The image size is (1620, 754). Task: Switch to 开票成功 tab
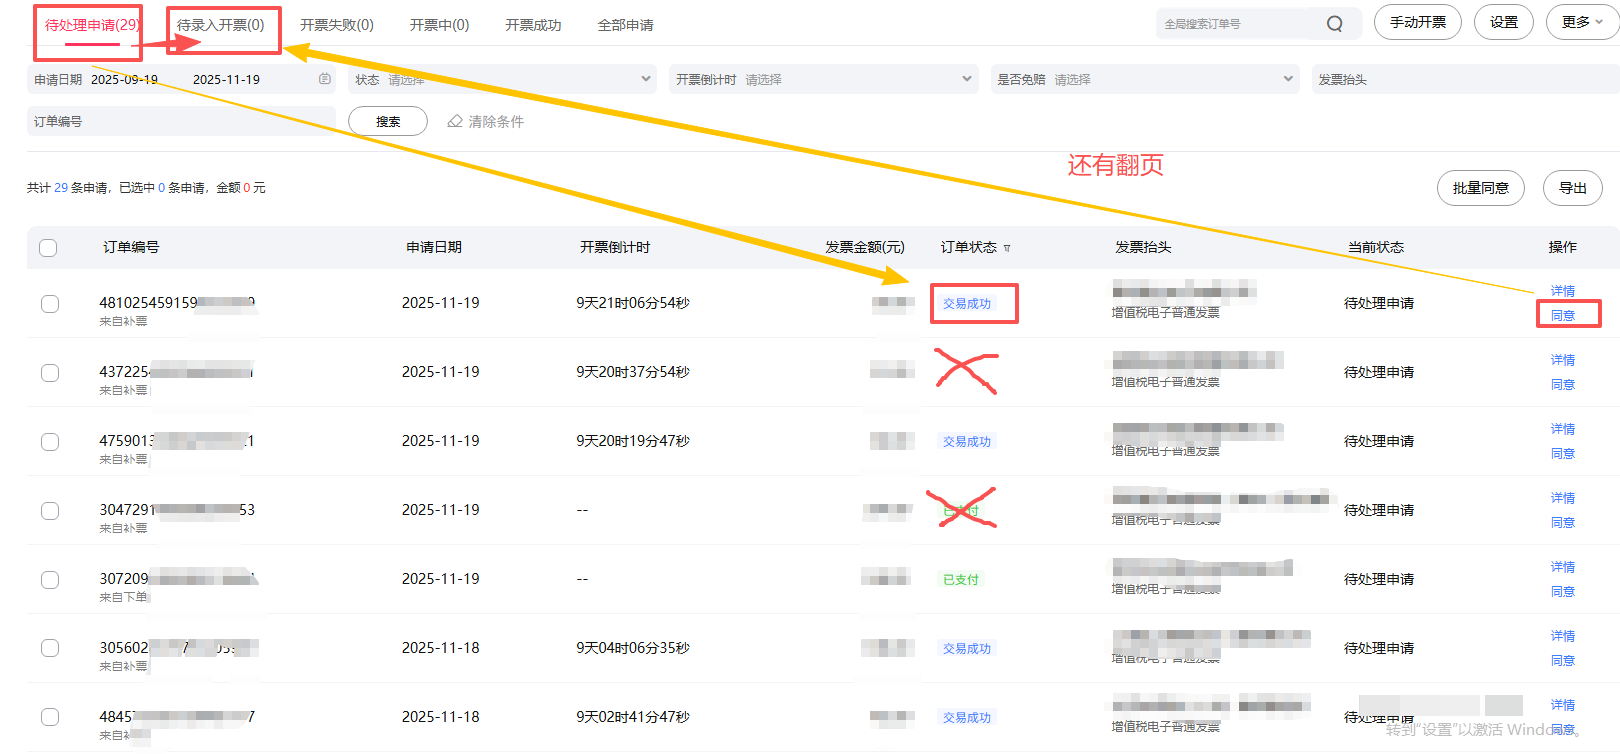(x=533, y=25)
